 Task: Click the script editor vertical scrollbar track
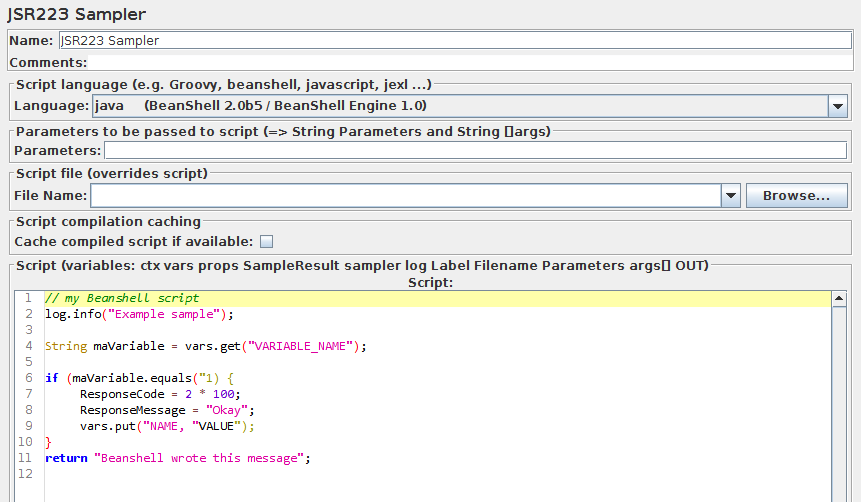coord(838,400)
